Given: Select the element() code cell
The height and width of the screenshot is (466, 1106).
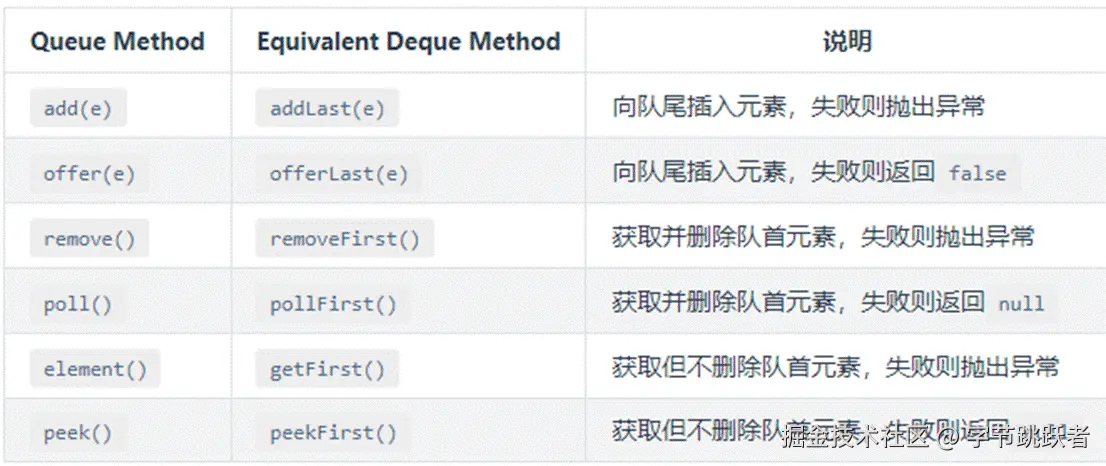Looking at the screenshot, I should pyautogui.click(x=95, y=369).
